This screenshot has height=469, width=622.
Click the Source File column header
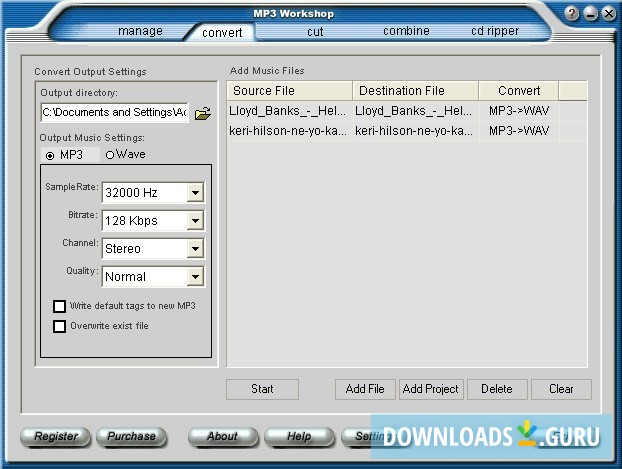coord(290,91)
